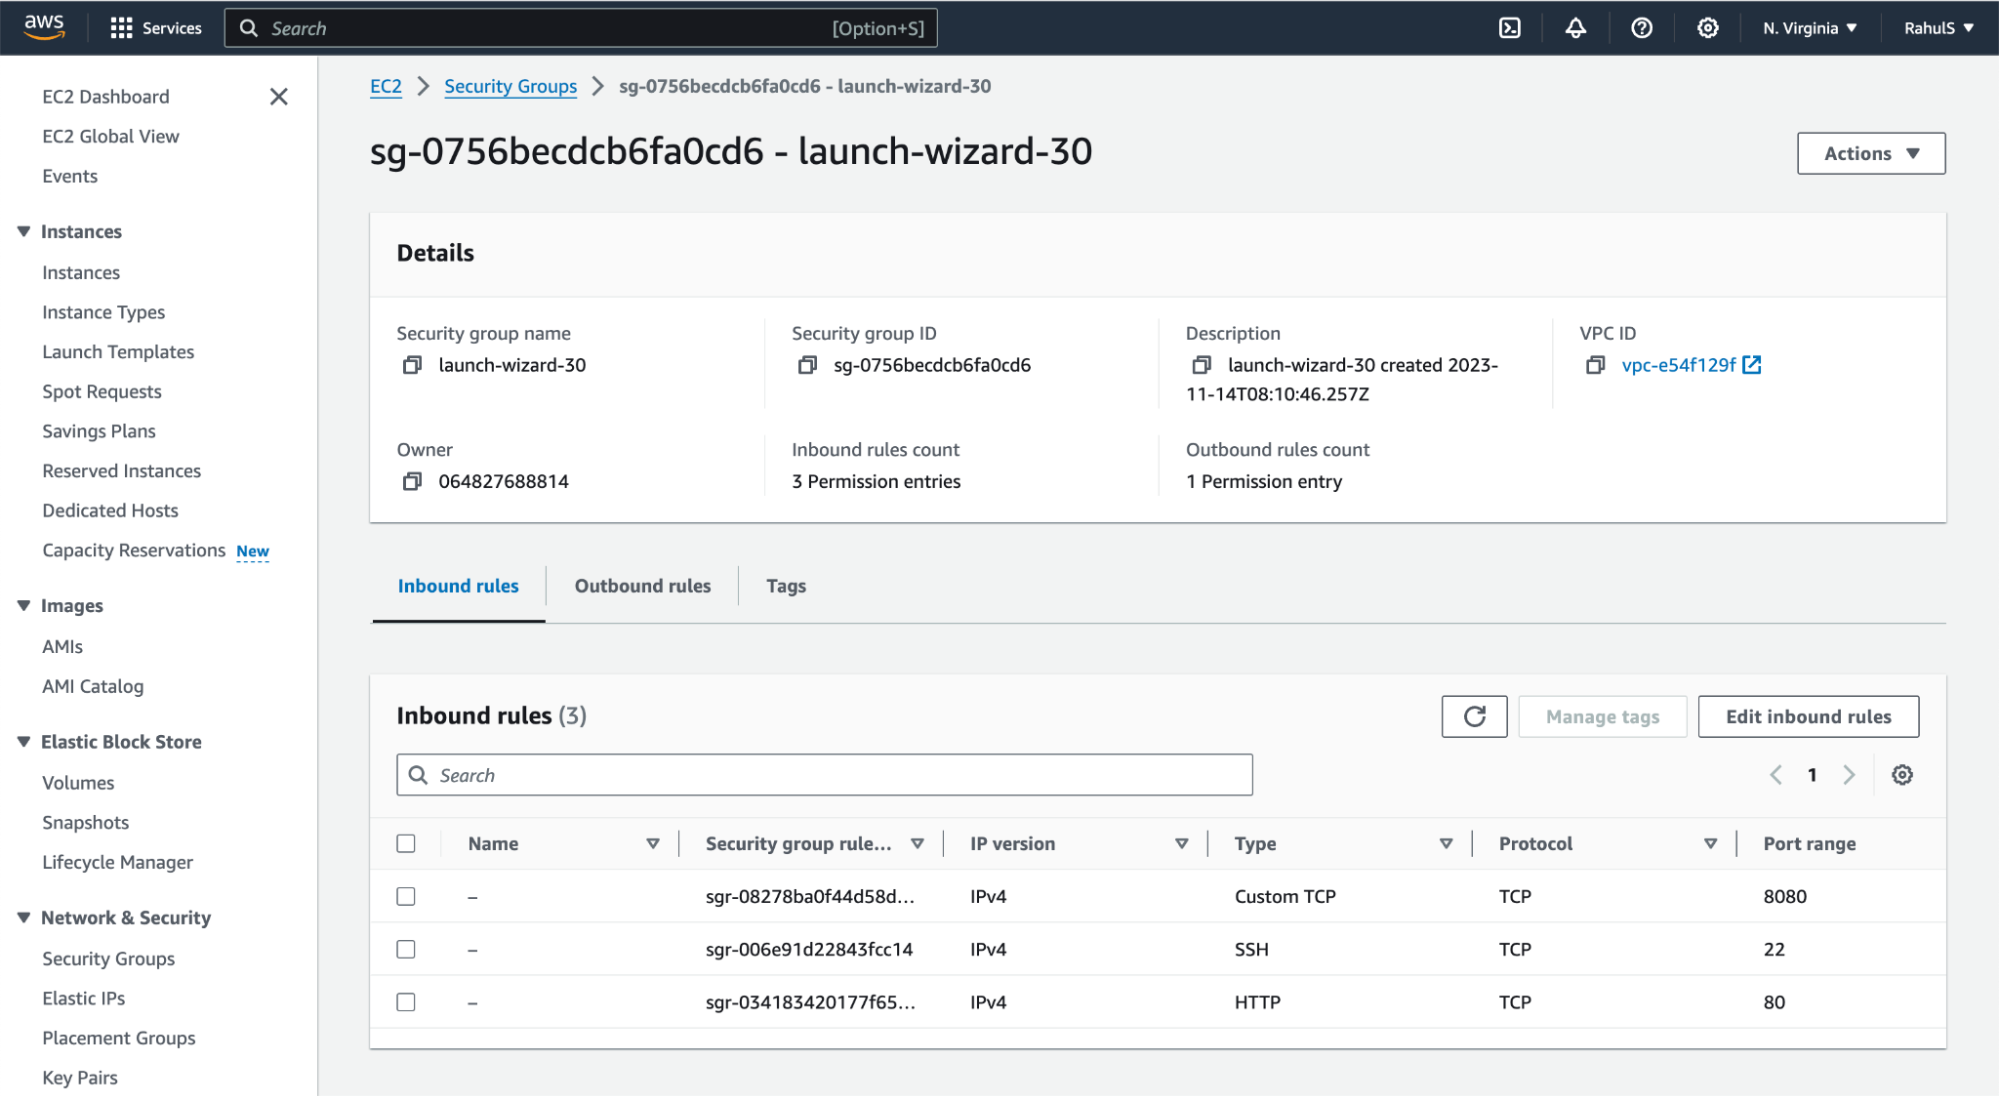The image size is (1999, 1097).
Task: Check the HTTP rule row checkbox
Action: coord(406,1001)
